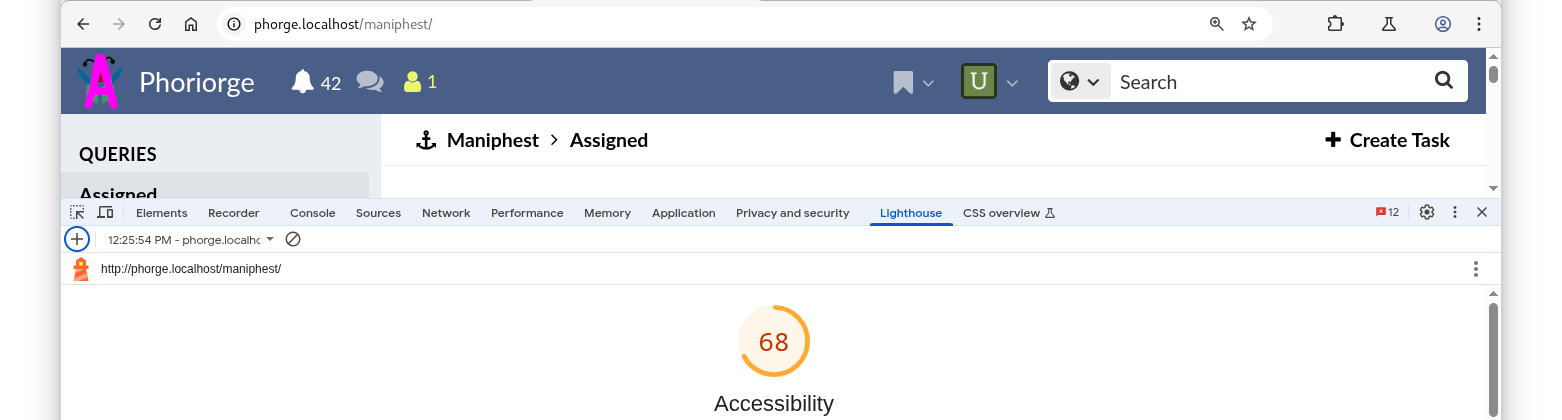Open DevTools settings gear
This screenshot has width=1562, height=420.
pos(1427,212)
